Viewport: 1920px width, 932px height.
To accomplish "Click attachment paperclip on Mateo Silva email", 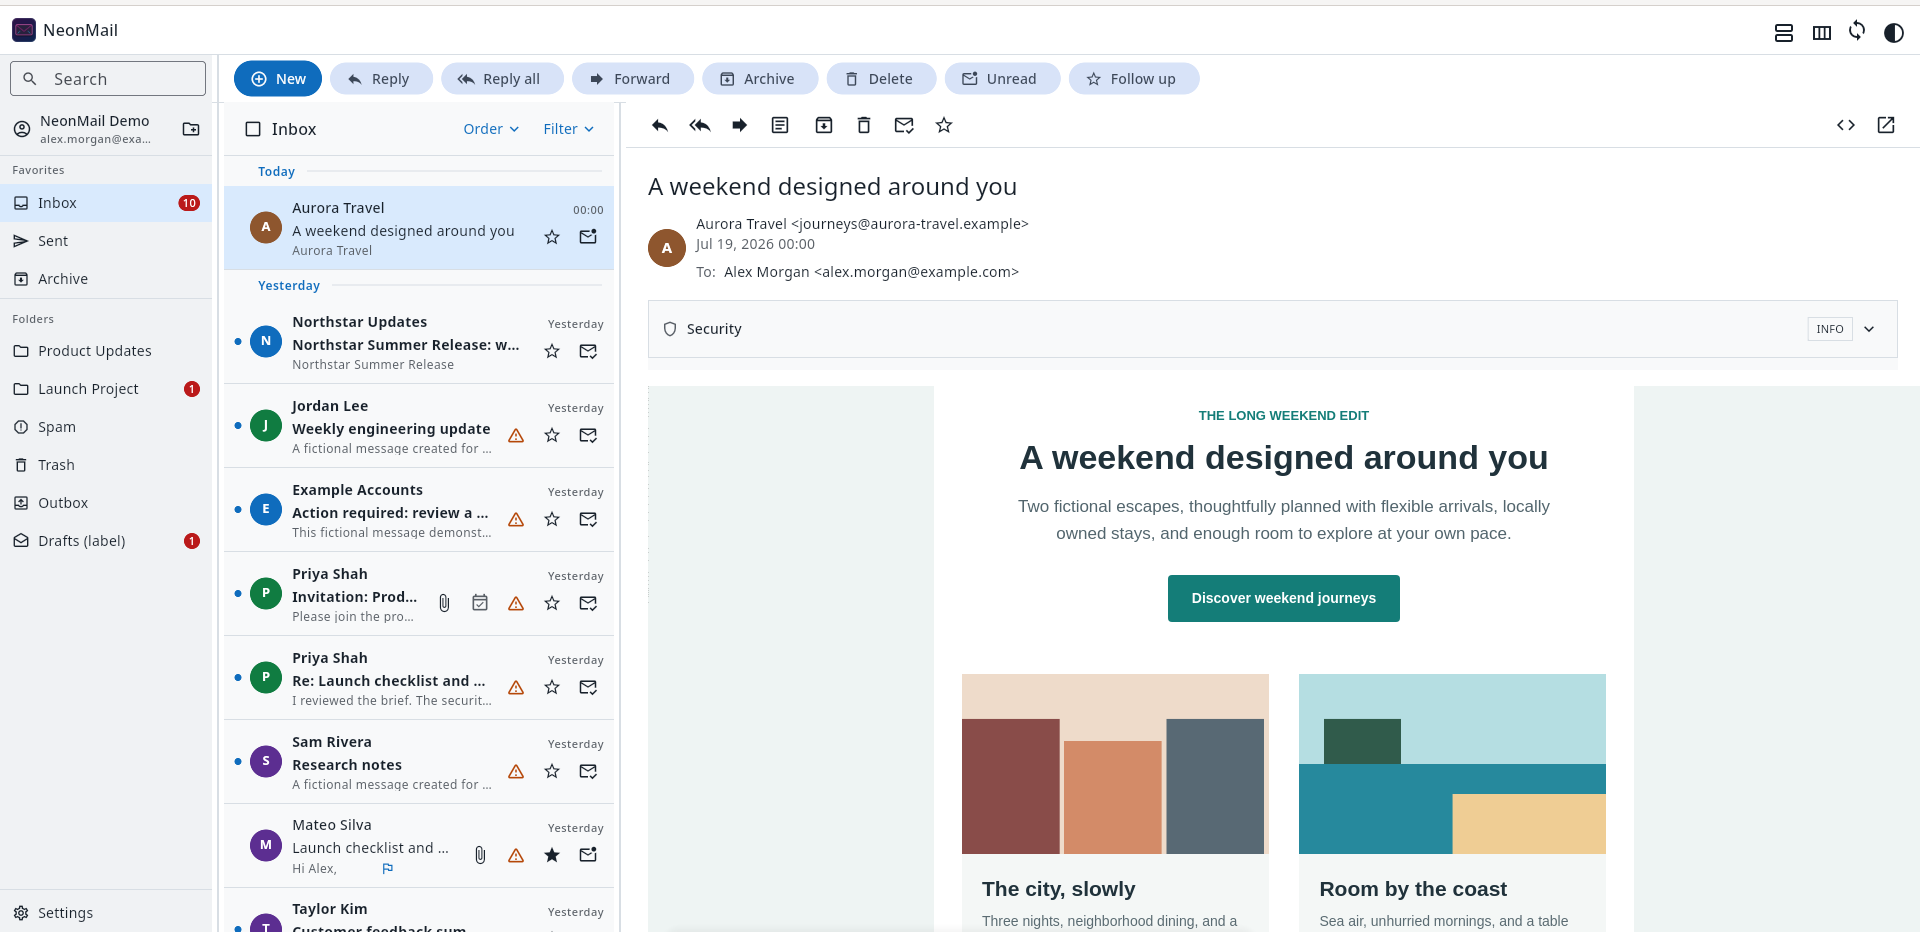I will 480,855.
